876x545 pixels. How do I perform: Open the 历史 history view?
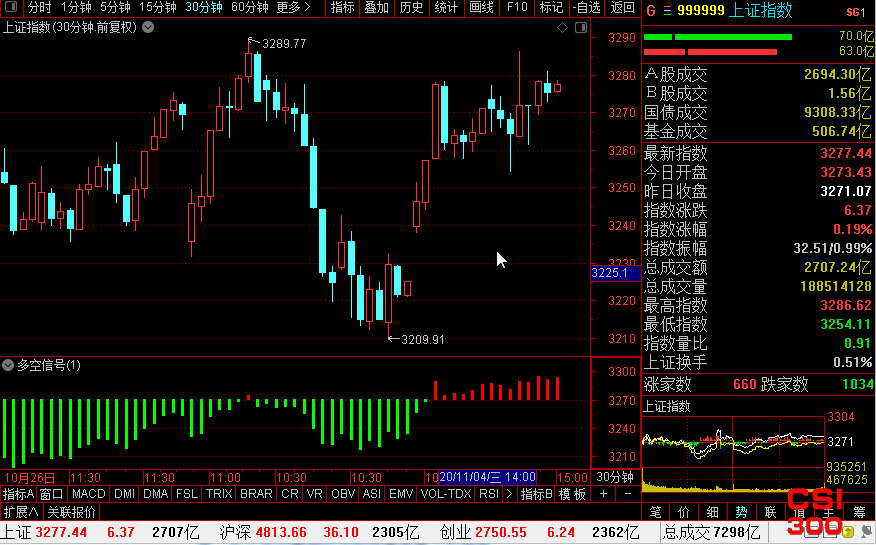pyautogui.click(x=412, y=7)
